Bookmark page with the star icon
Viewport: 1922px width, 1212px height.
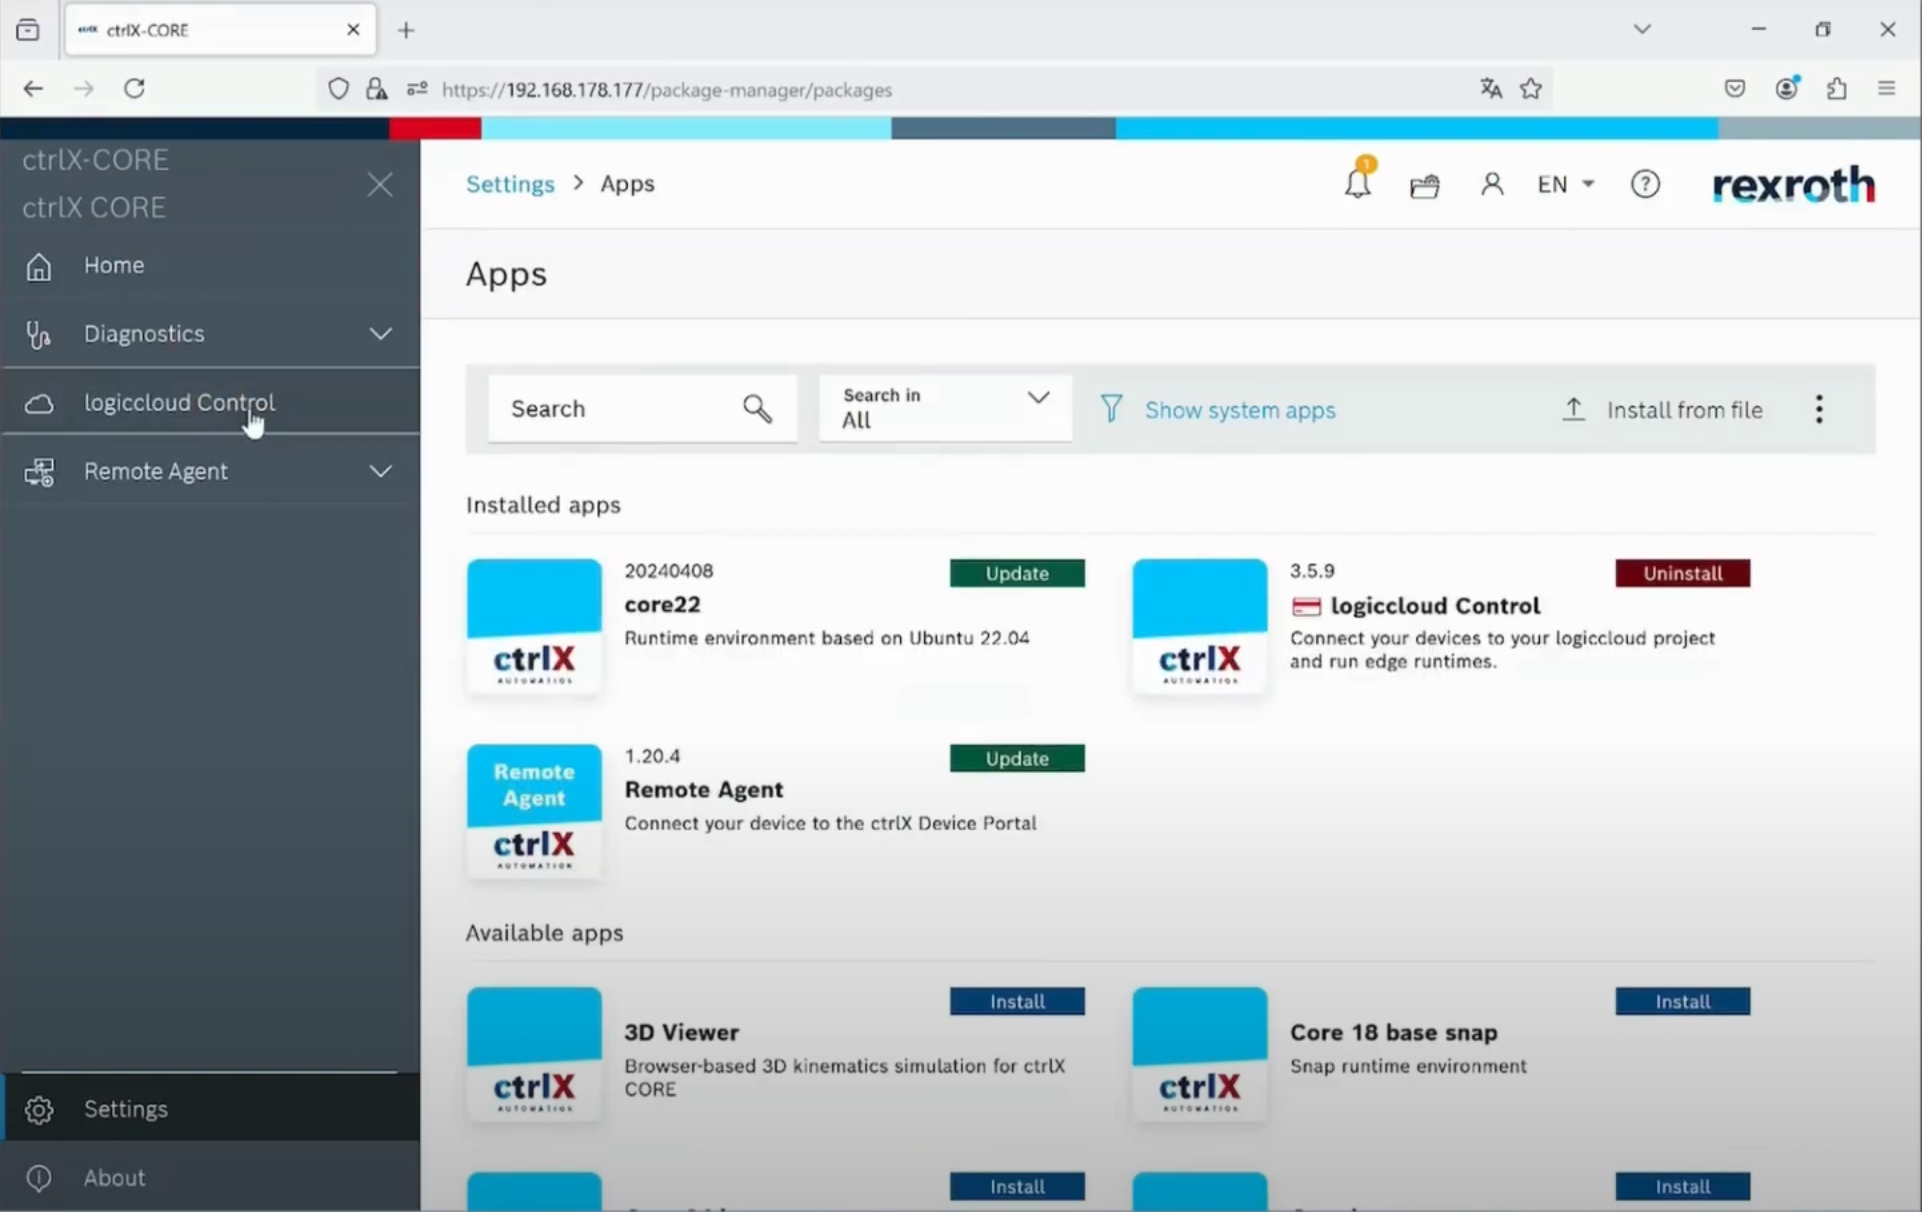click(x=1530, y=89)
